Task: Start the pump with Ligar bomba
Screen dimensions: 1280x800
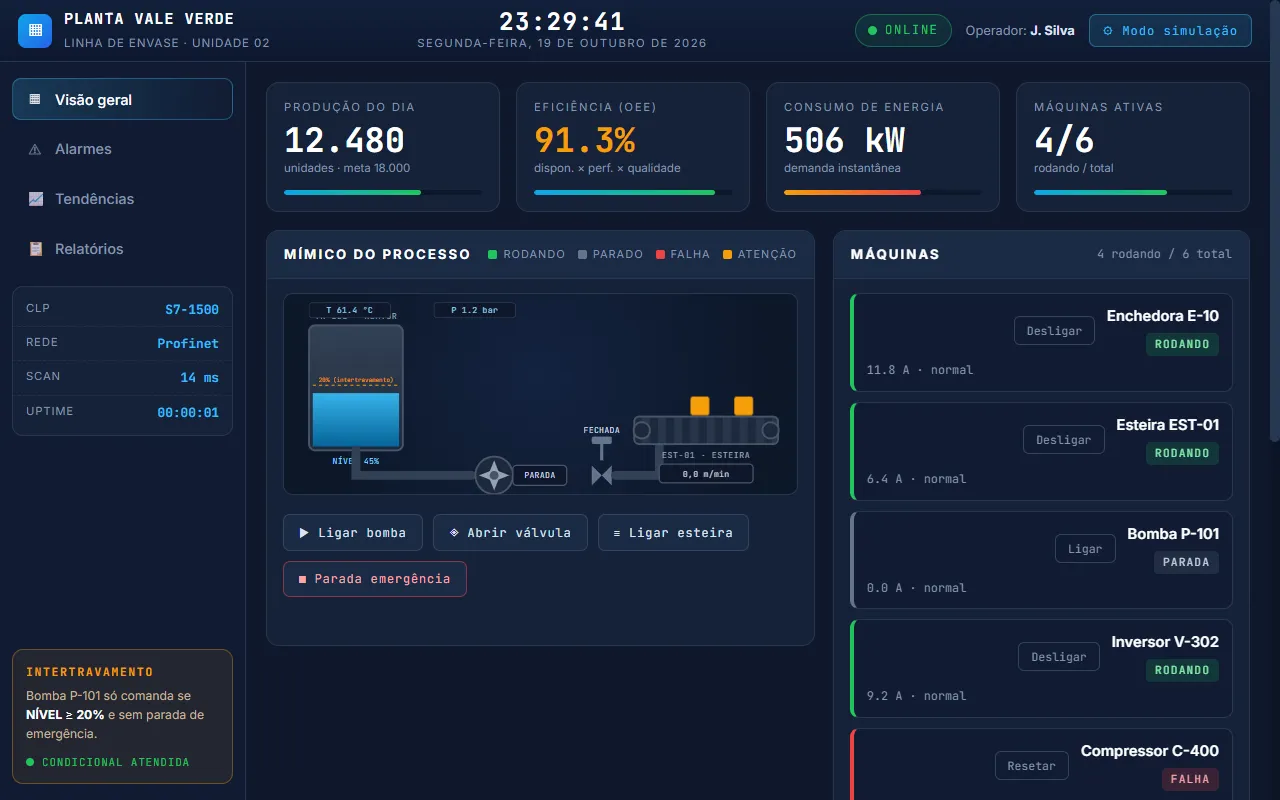Action: [353, 533]
